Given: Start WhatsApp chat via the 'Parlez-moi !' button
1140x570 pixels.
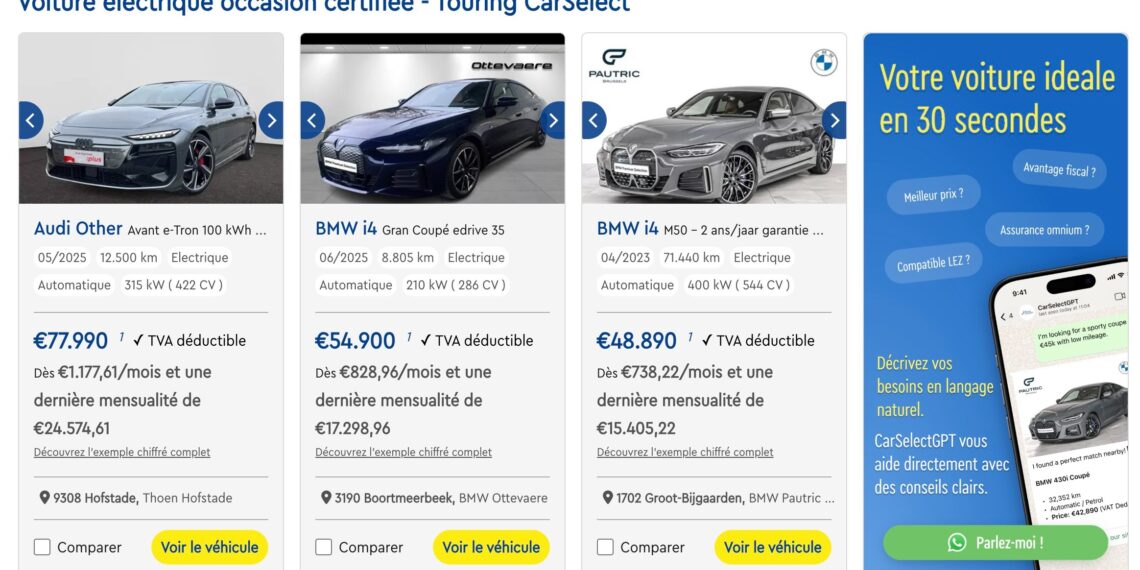Looking at the screenshot, I should click(995, 543).
